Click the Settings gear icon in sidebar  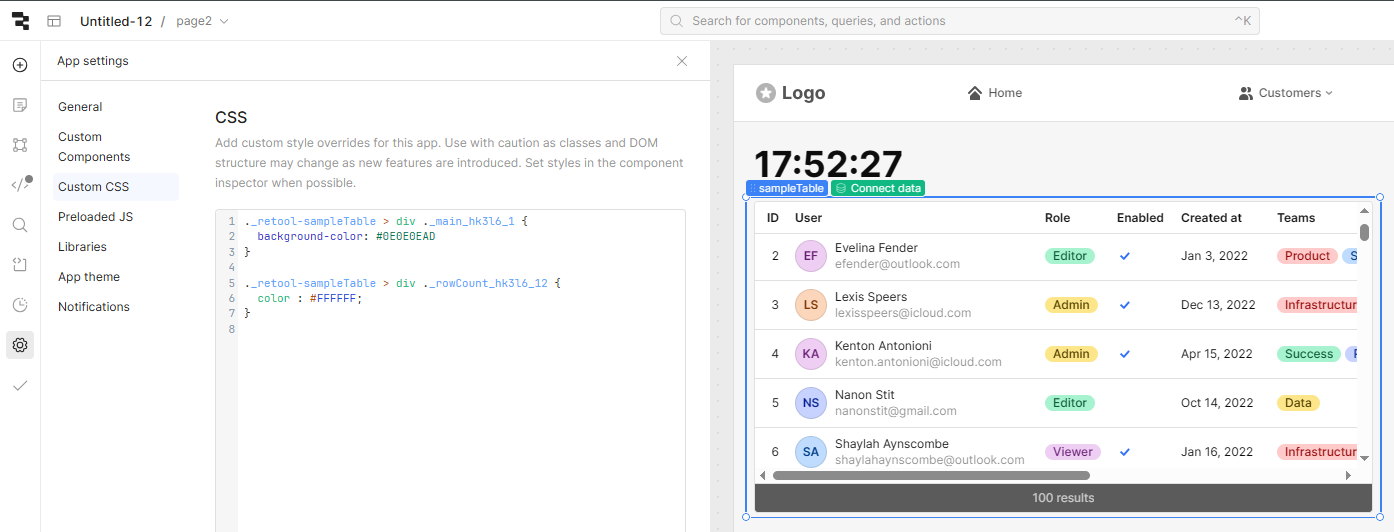coord(20,345)
